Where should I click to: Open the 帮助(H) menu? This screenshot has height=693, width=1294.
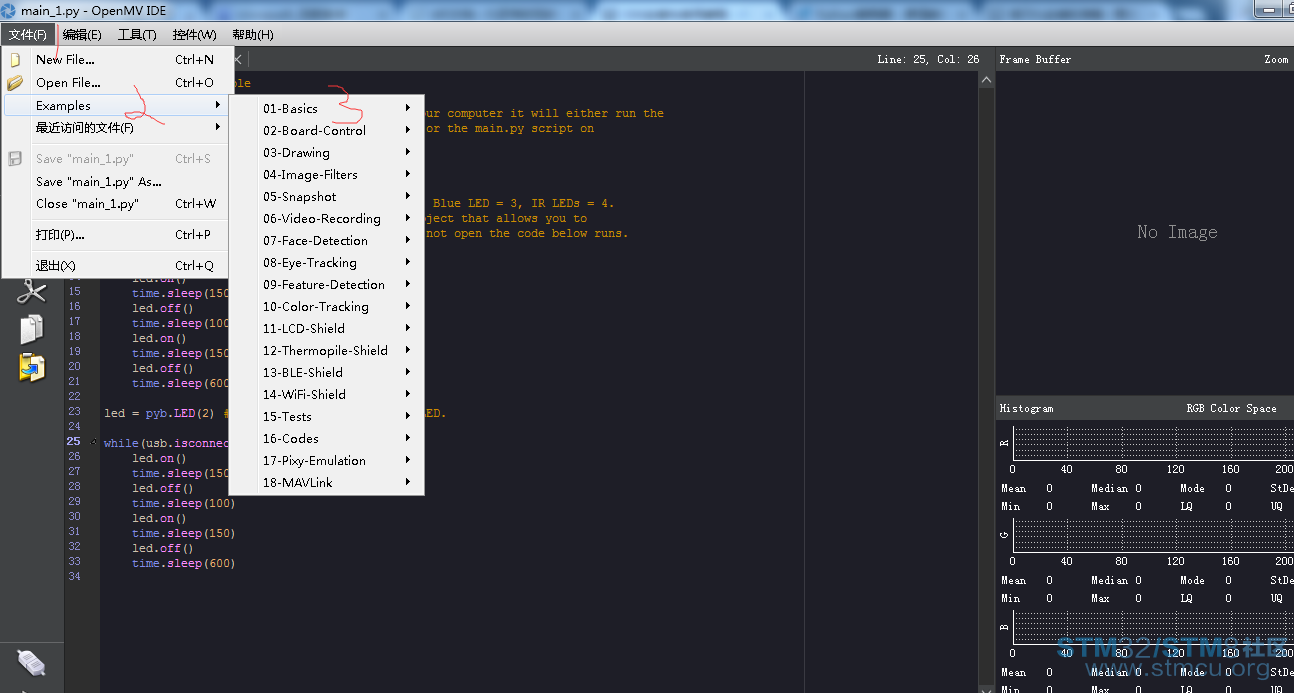coord(253,34)
